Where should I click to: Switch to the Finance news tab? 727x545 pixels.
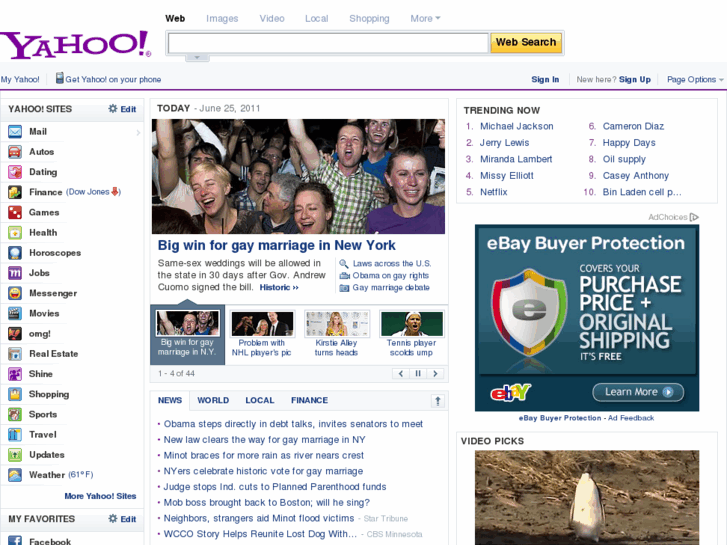click(x=309, y=400)
